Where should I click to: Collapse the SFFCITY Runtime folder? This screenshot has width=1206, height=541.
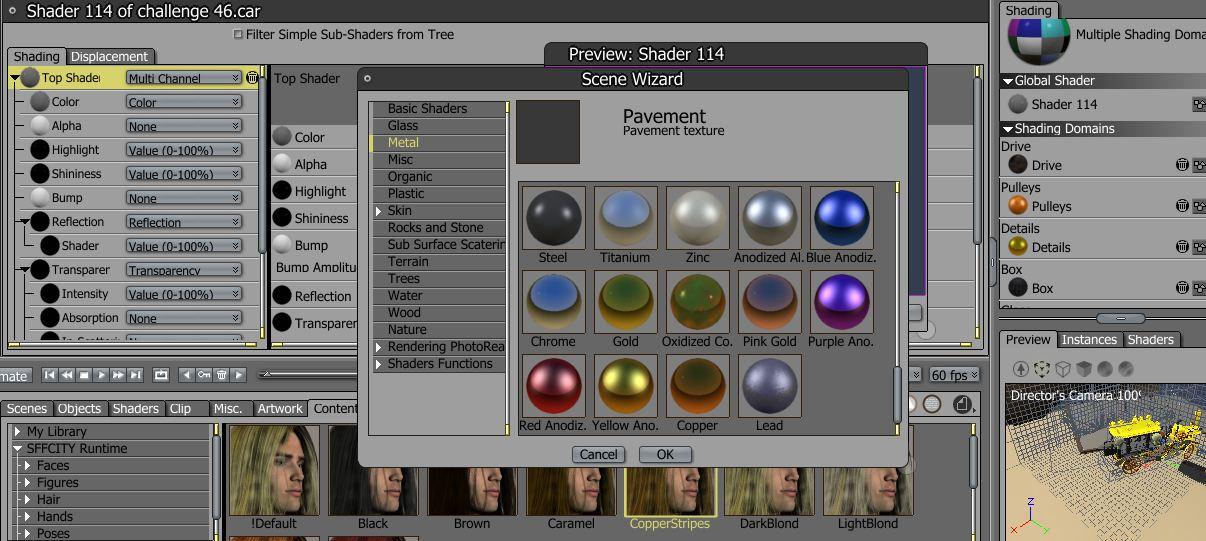point(18,449)
